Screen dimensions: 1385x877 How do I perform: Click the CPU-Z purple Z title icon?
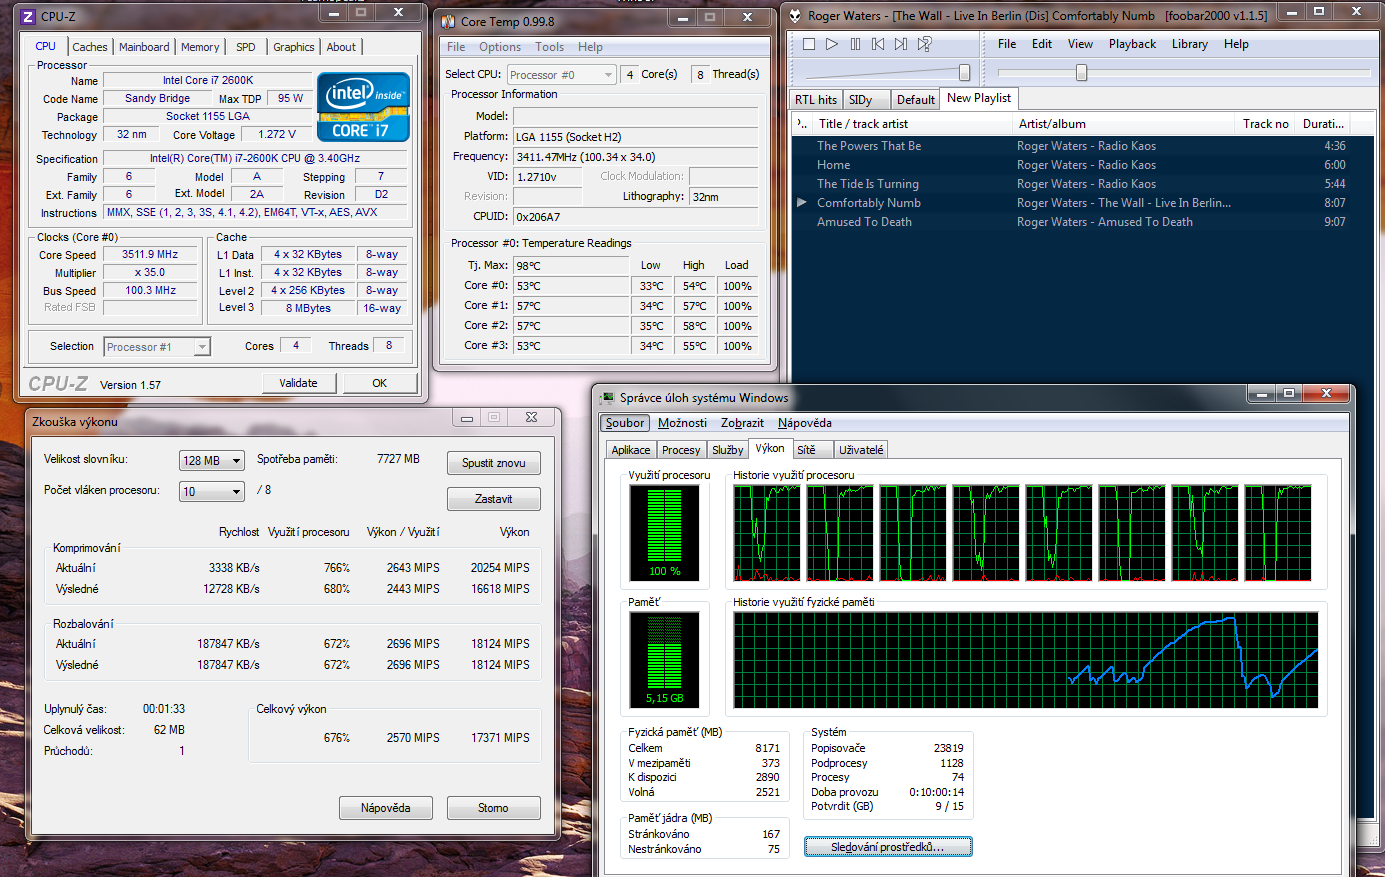pos(28,16)
